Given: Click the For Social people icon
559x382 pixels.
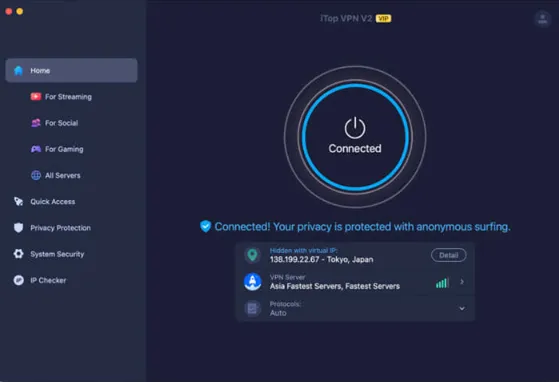Looking at the screenshot, I should [36, 123].
